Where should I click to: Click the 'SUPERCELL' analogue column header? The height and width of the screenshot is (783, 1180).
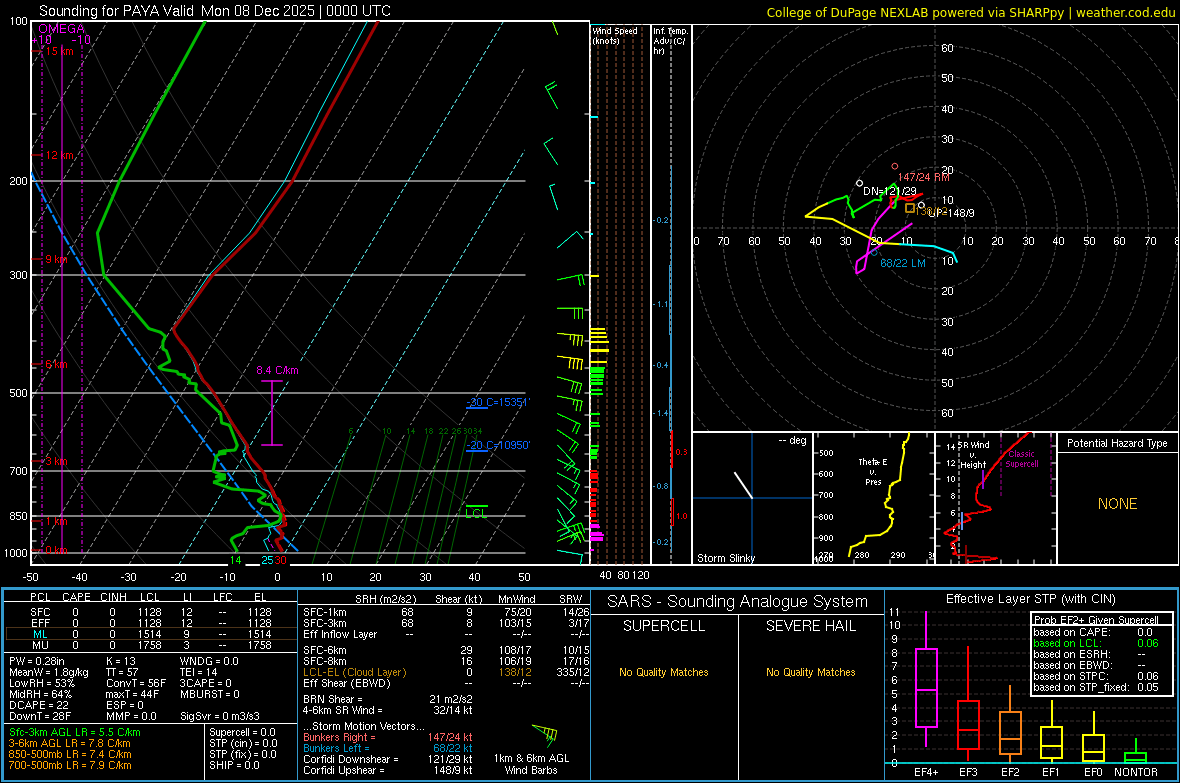pos(664,626)
